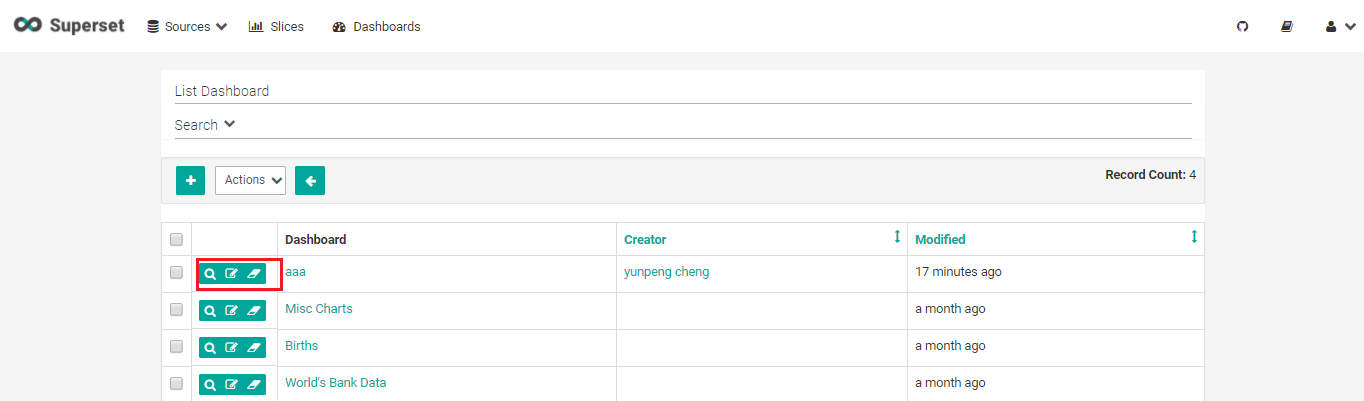Open the GitHub repository icon
The width and height of the screenshot is (1364, 401).
(1243, 27)
